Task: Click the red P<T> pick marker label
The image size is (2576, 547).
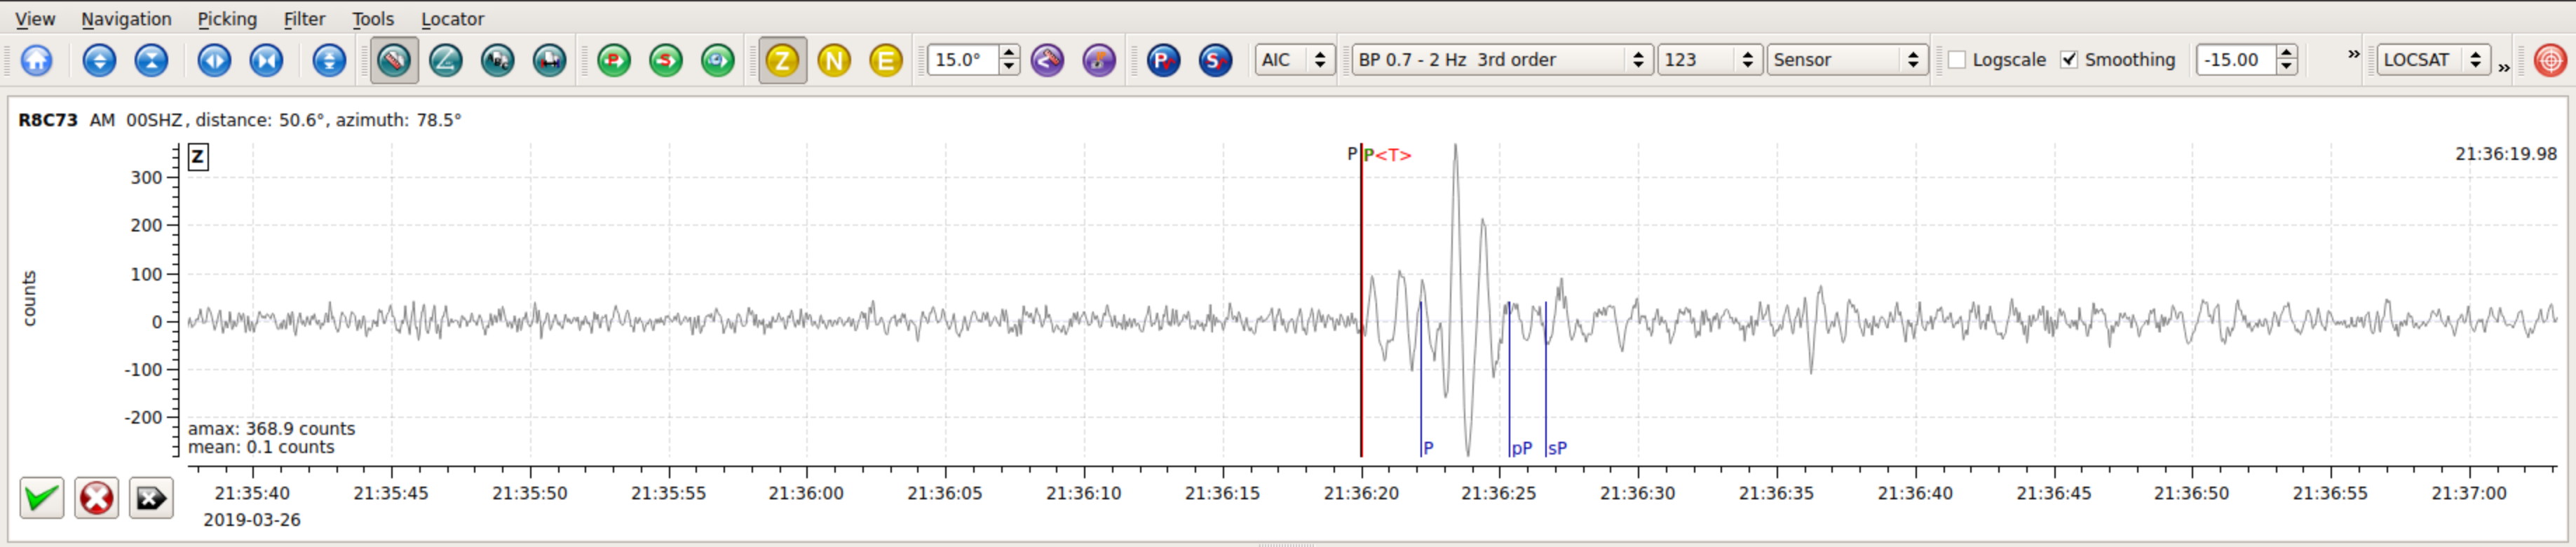Action: tap(1388, 155)
